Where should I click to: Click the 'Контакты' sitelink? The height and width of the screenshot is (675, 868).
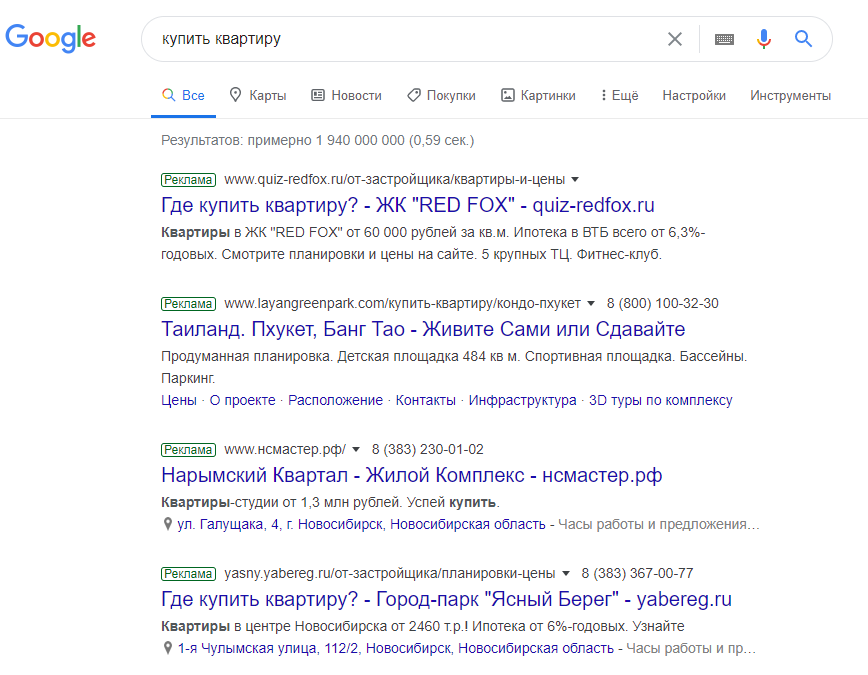pos(426,400)
